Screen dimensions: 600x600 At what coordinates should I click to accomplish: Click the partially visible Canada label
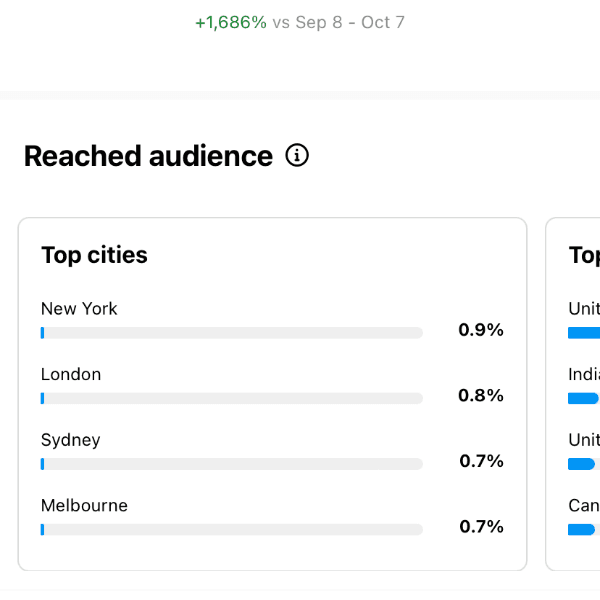tap(584, 506)
